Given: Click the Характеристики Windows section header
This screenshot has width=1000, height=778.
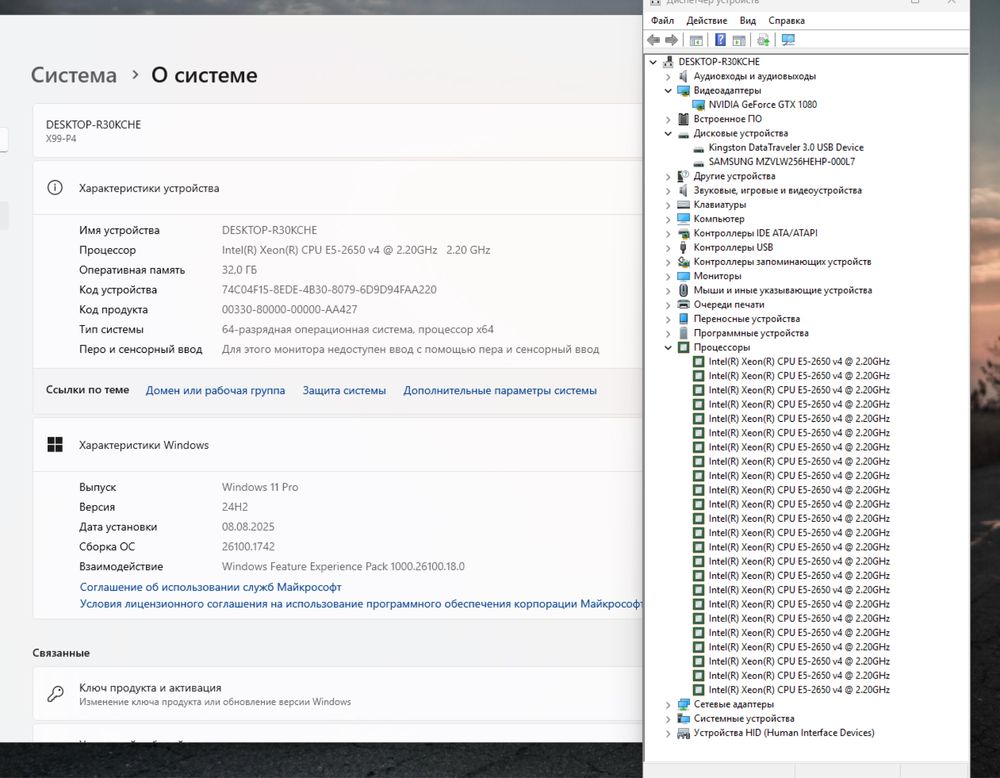Looking at the screenshot, I should [x=338, y=444].
